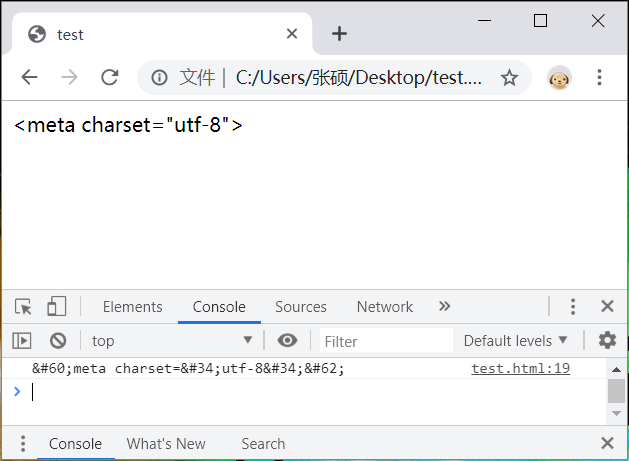Bookmark this page with the star icon
Image resolution: width=629 pixels, height=461 pixels.
point(509,78)
